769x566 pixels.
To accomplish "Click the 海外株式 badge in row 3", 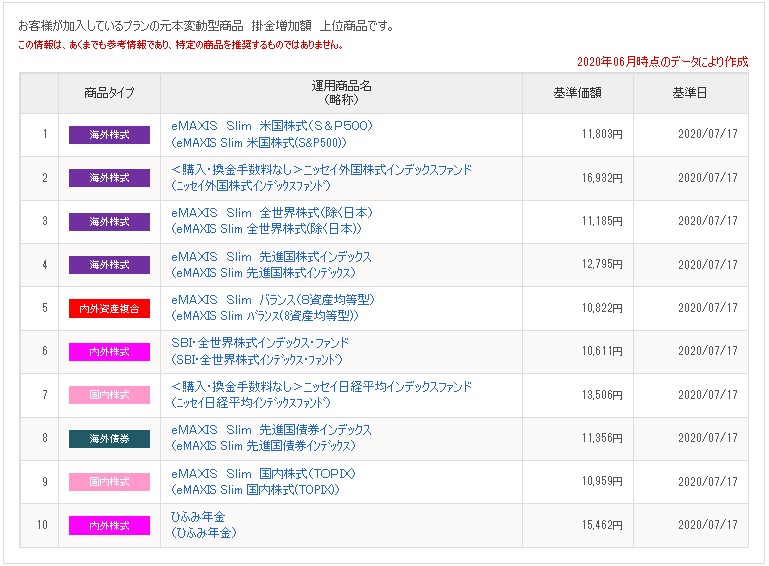I will (x=109, y=222).
